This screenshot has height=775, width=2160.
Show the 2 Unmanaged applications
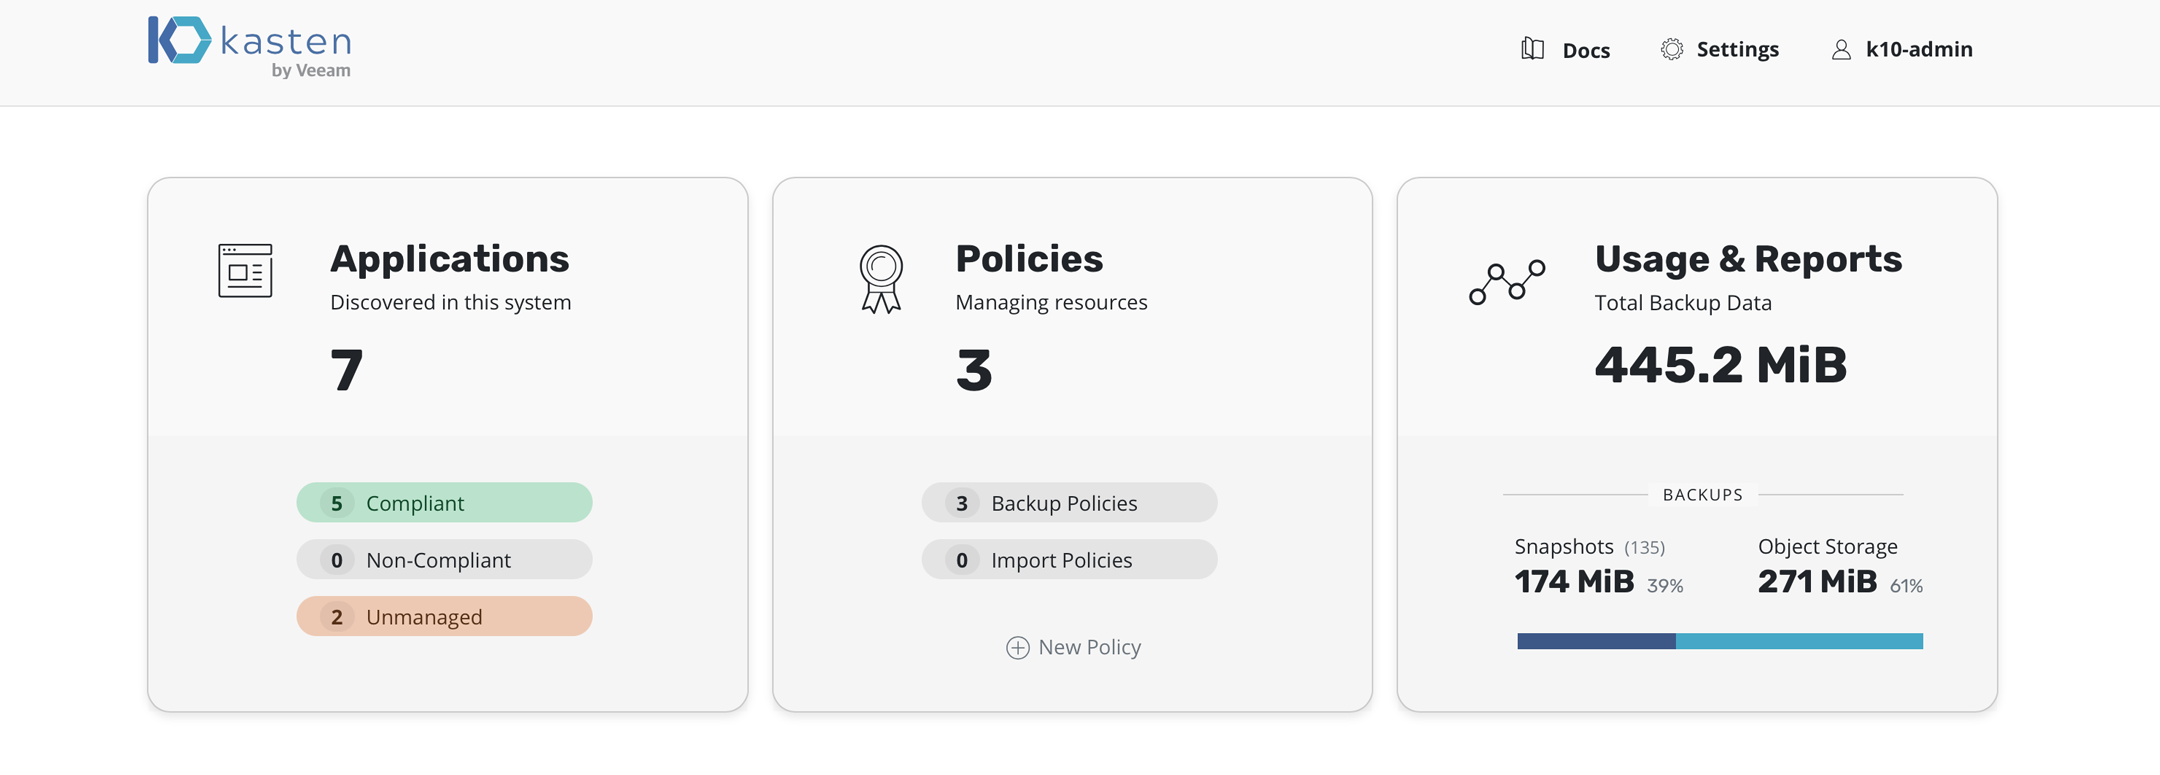444,617
